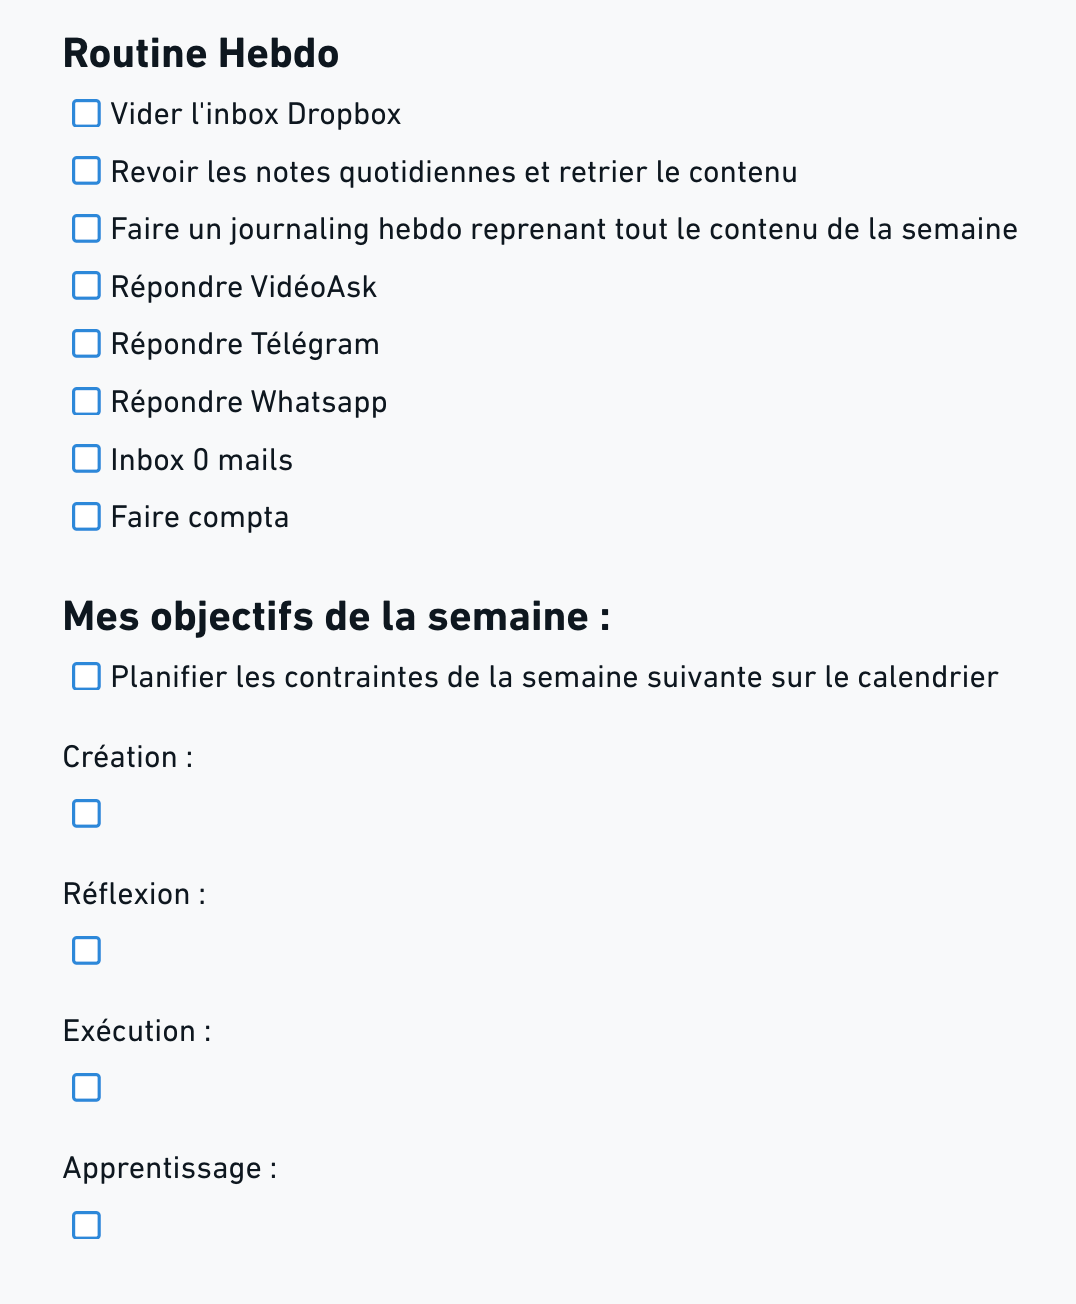
Task: Tick the 'Revoir les notes quotidiennes' checkbox
Action: click(87, 171)
